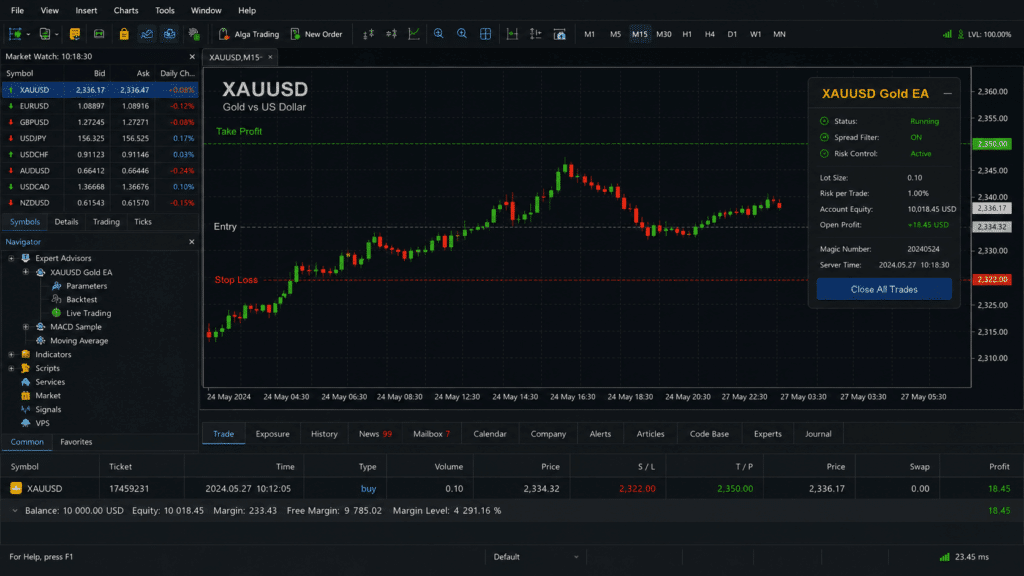Toggle Market Watch panel from toolbar icon
This screenshot has width=1024, height=576.
(x=74, y=34)
